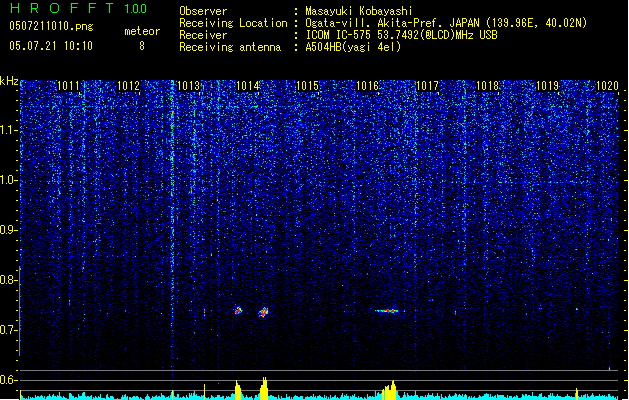Click the meteor count value 8

pyautogui.click(x=142, y=46)
